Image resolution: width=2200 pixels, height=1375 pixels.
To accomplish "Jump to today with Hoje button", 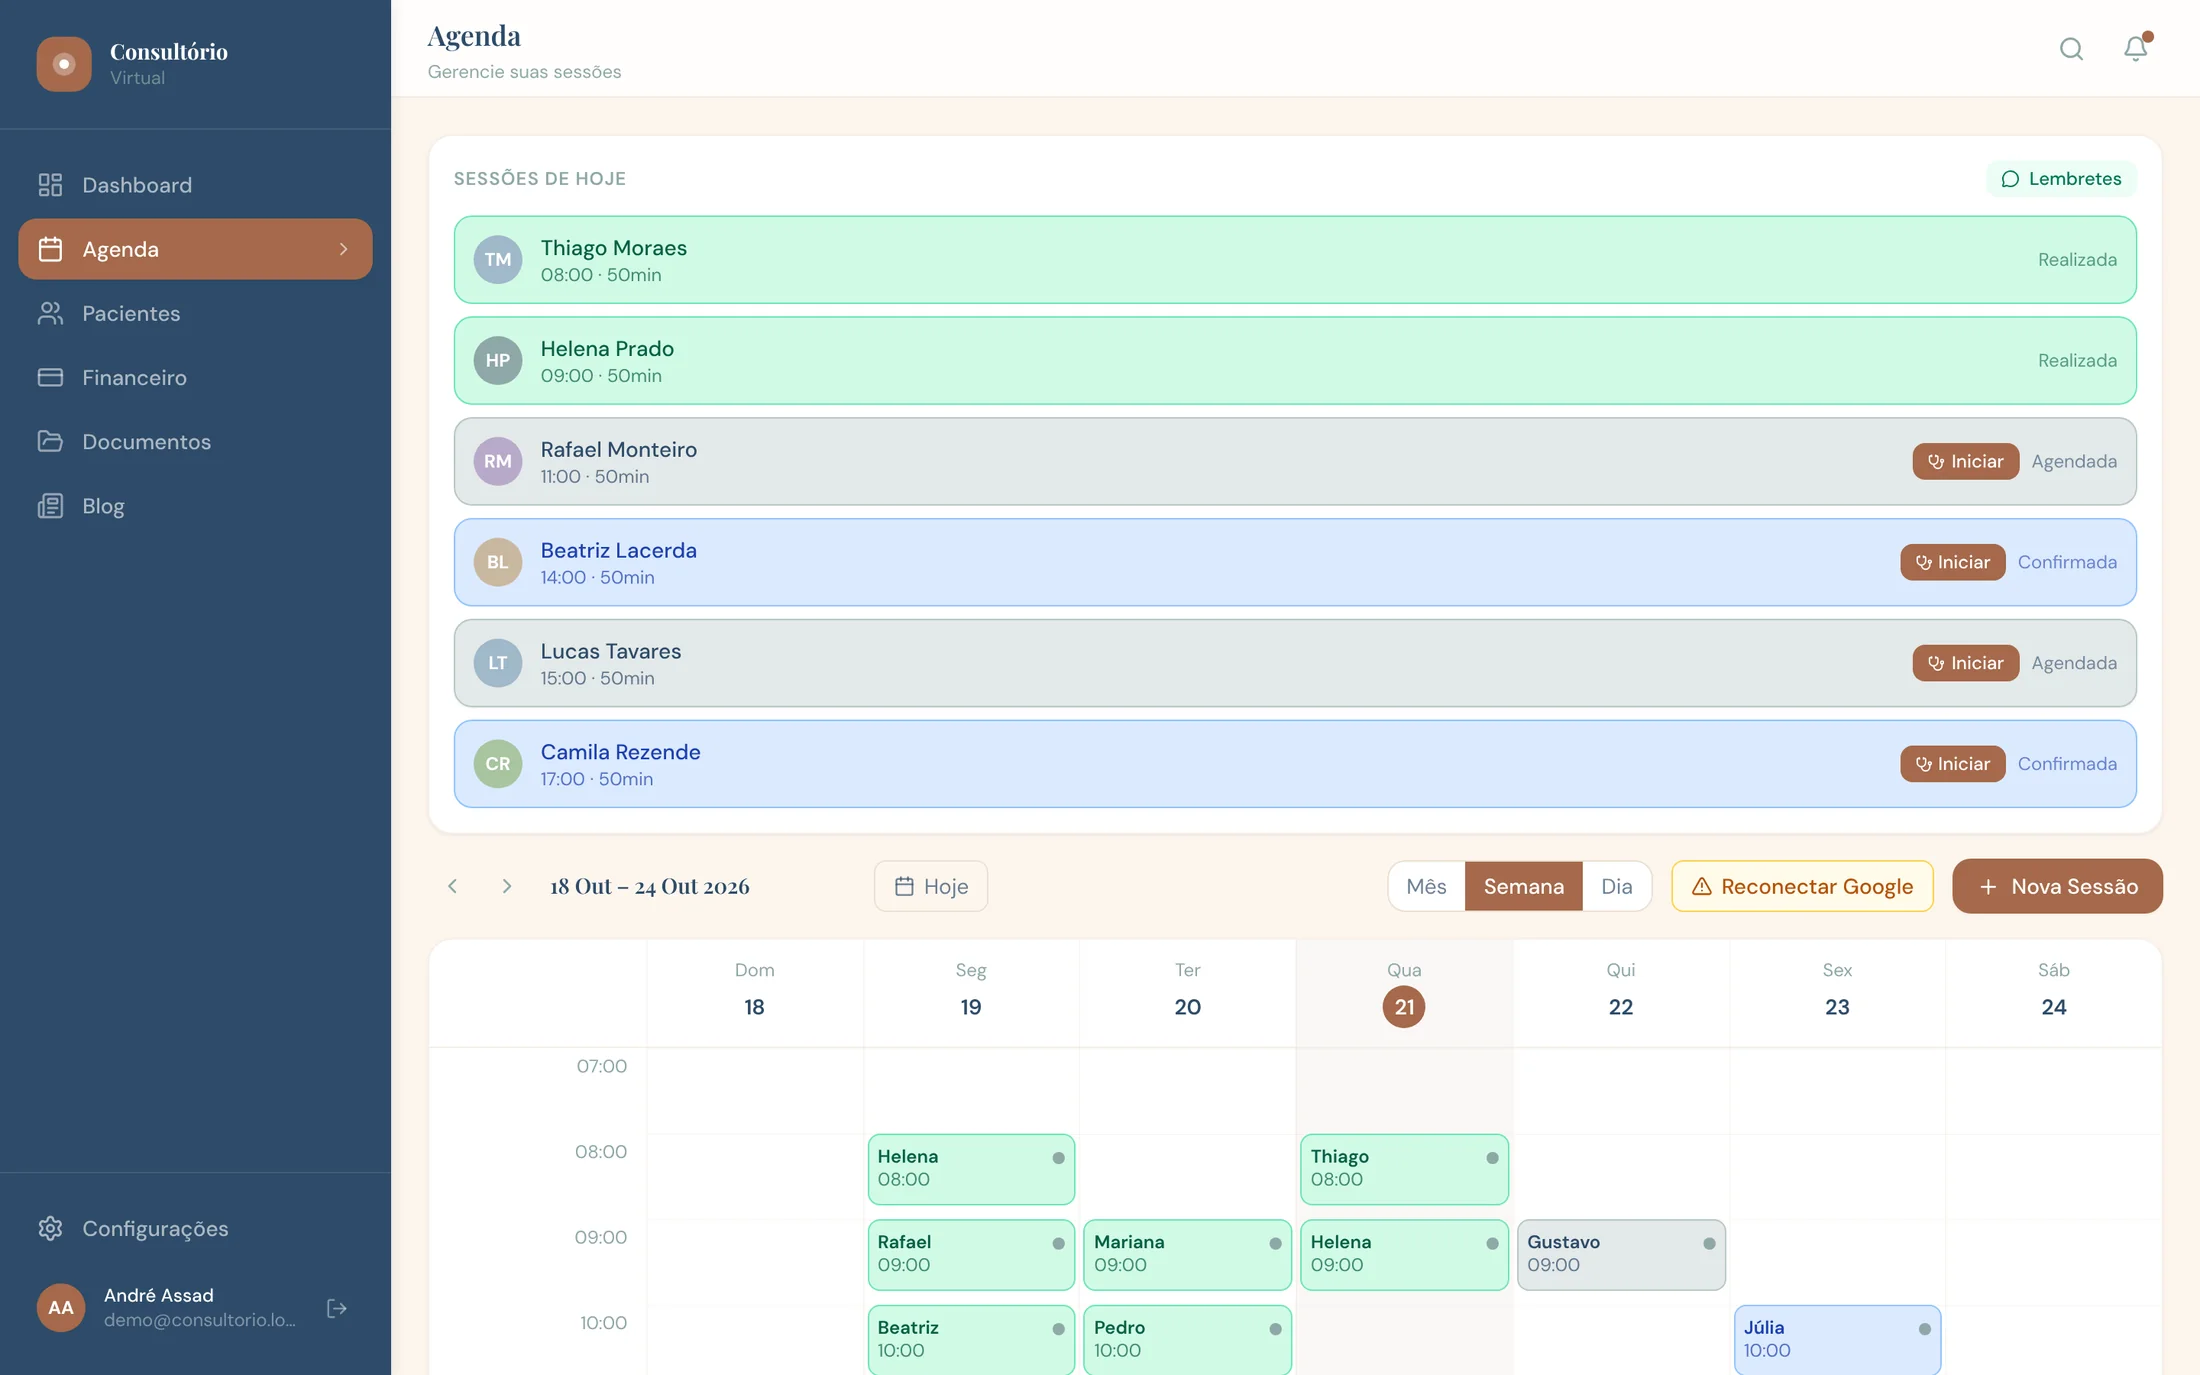I will coord(931,886).
